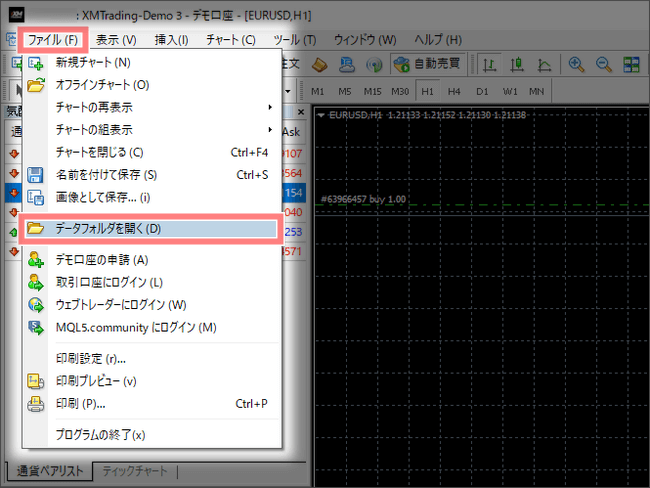Click order line #63966457 buy 1.00
This screenshot has height=488, width=650.
tap(363, 199)
